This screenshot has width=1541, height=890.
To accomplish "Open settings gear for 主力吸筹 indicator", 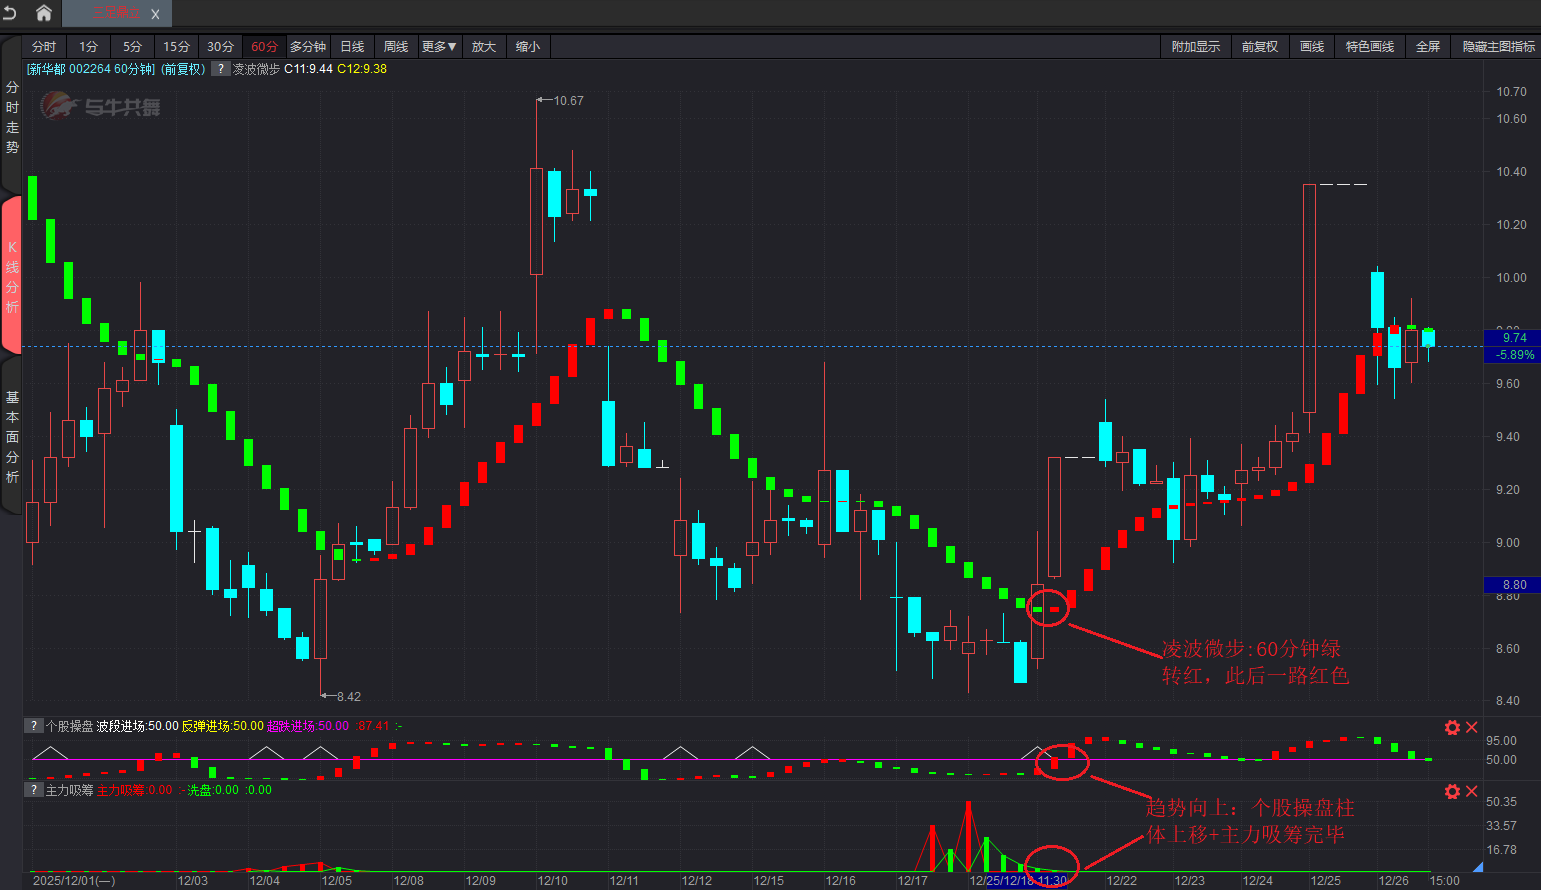I will 1452,791.
